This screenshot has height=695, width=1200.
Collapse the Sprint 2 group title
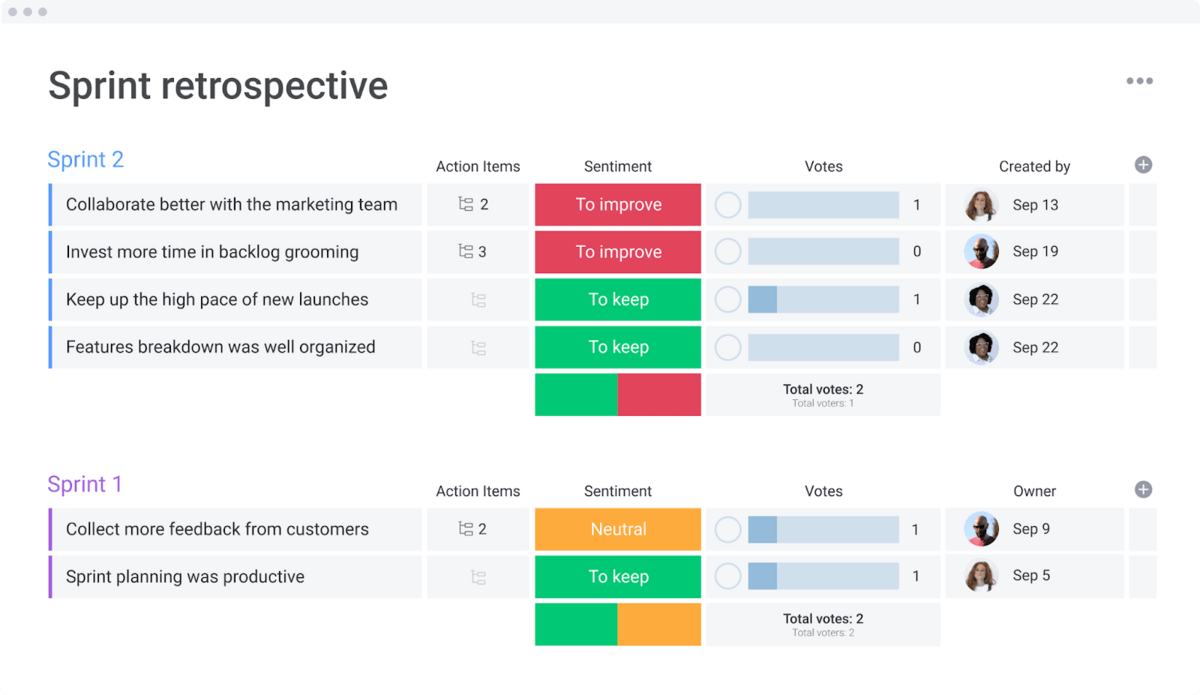pos(86,160)
